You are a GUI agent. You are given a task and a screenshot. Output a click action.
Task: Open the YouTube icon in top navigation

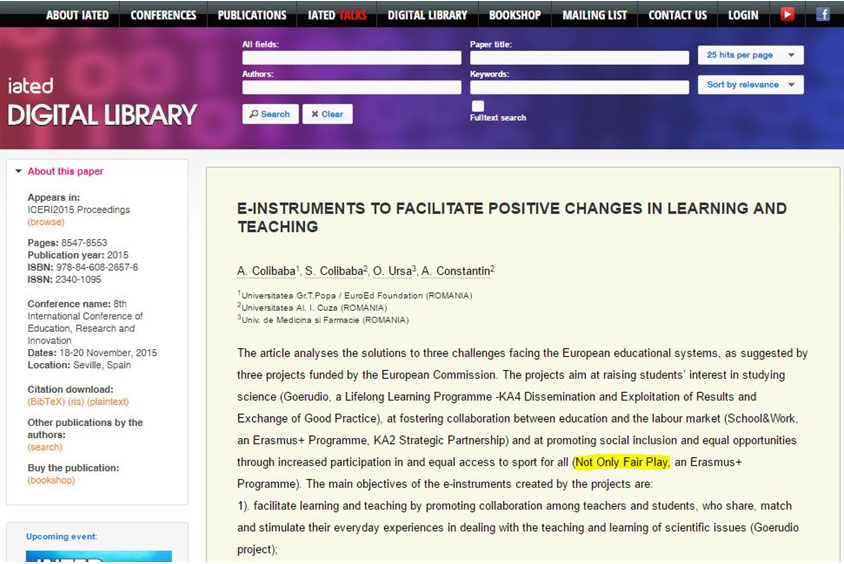tap(787, 14)
